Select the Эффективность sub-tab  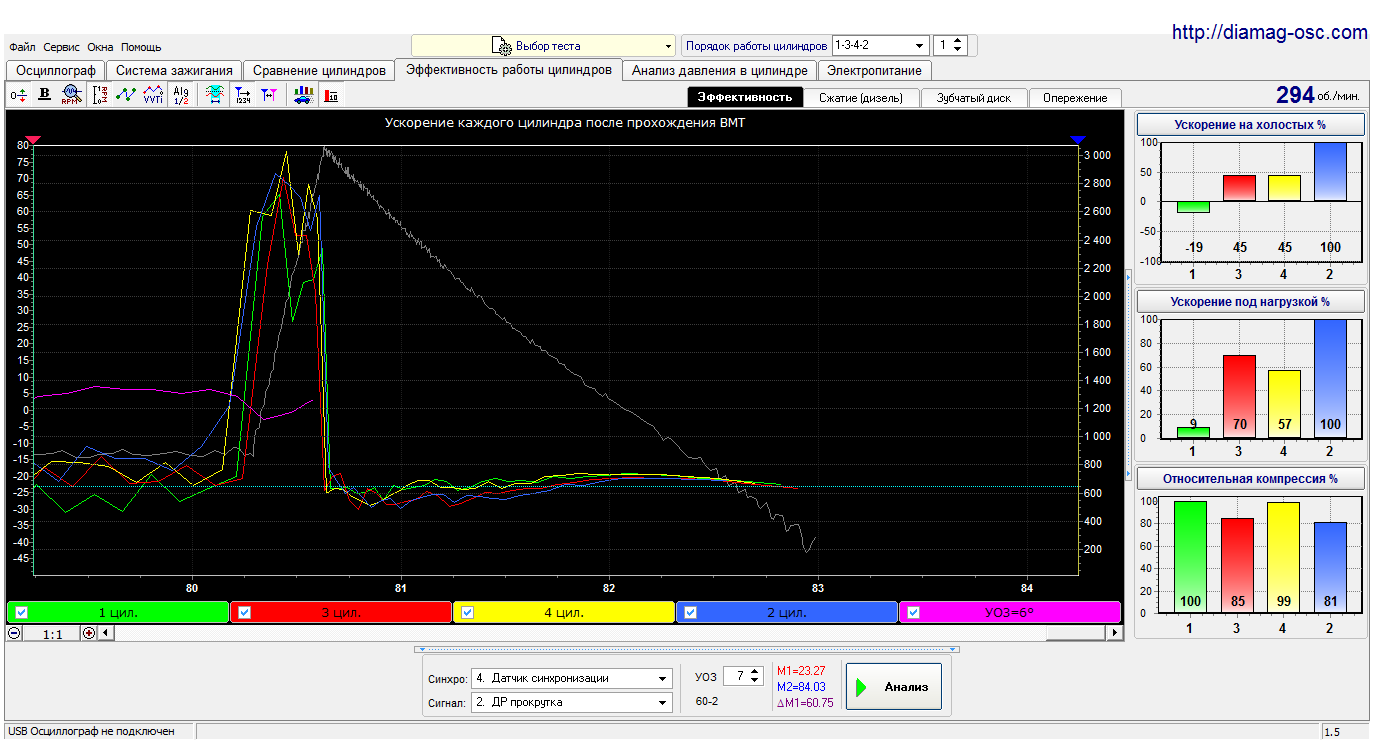click(745, 97)
